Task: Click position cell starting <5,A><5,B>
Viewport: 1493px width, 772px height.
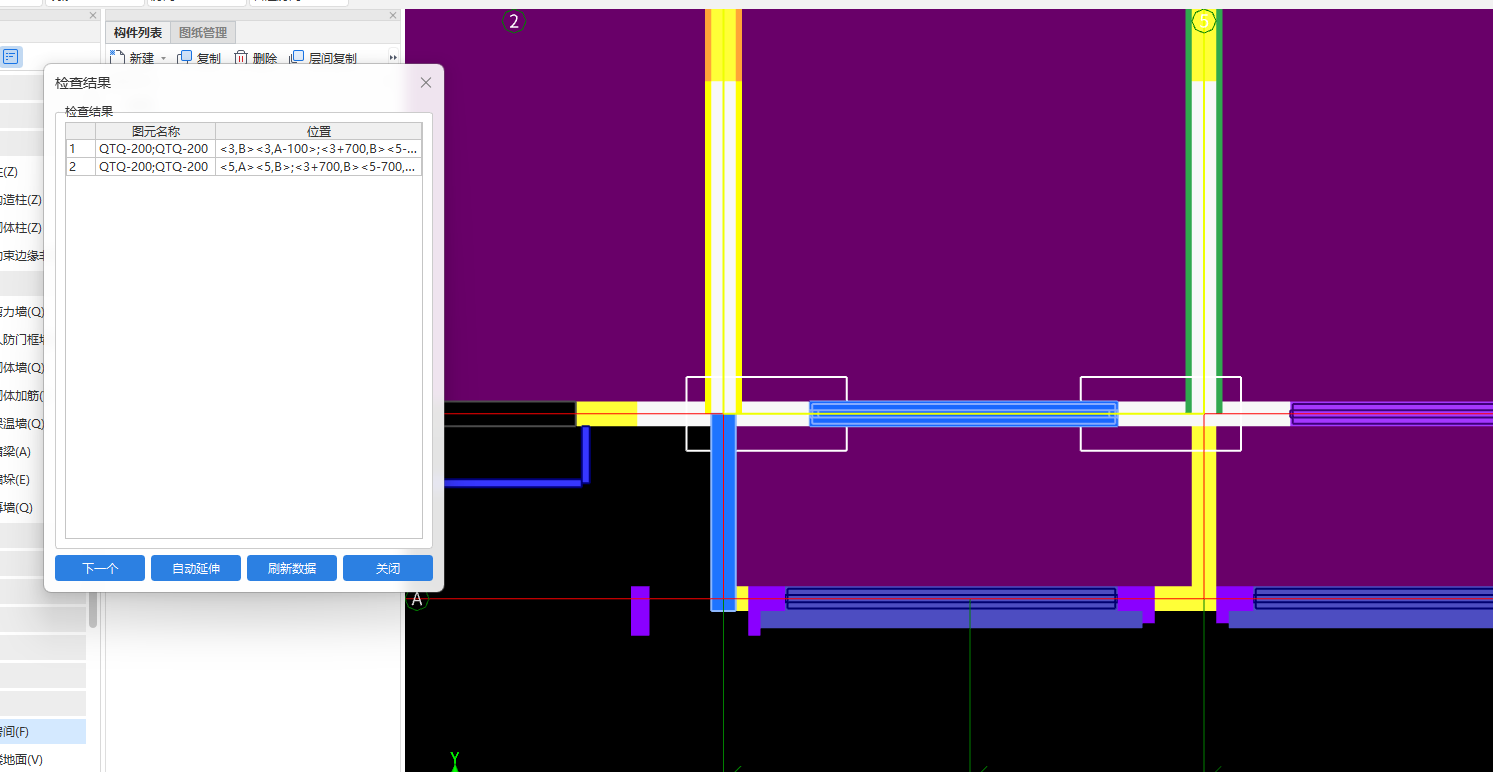Action: [318, 167]
